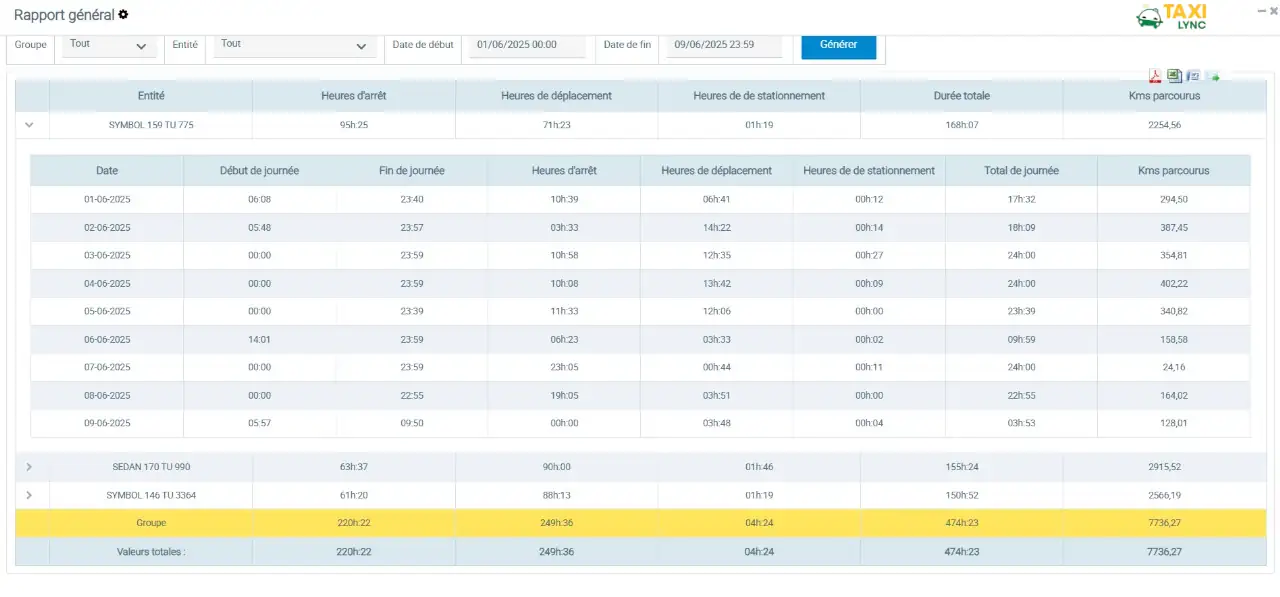Click the 14:01 start-of-day cell
This screenshot has width=1280, height=597.
tap(259, 340)
